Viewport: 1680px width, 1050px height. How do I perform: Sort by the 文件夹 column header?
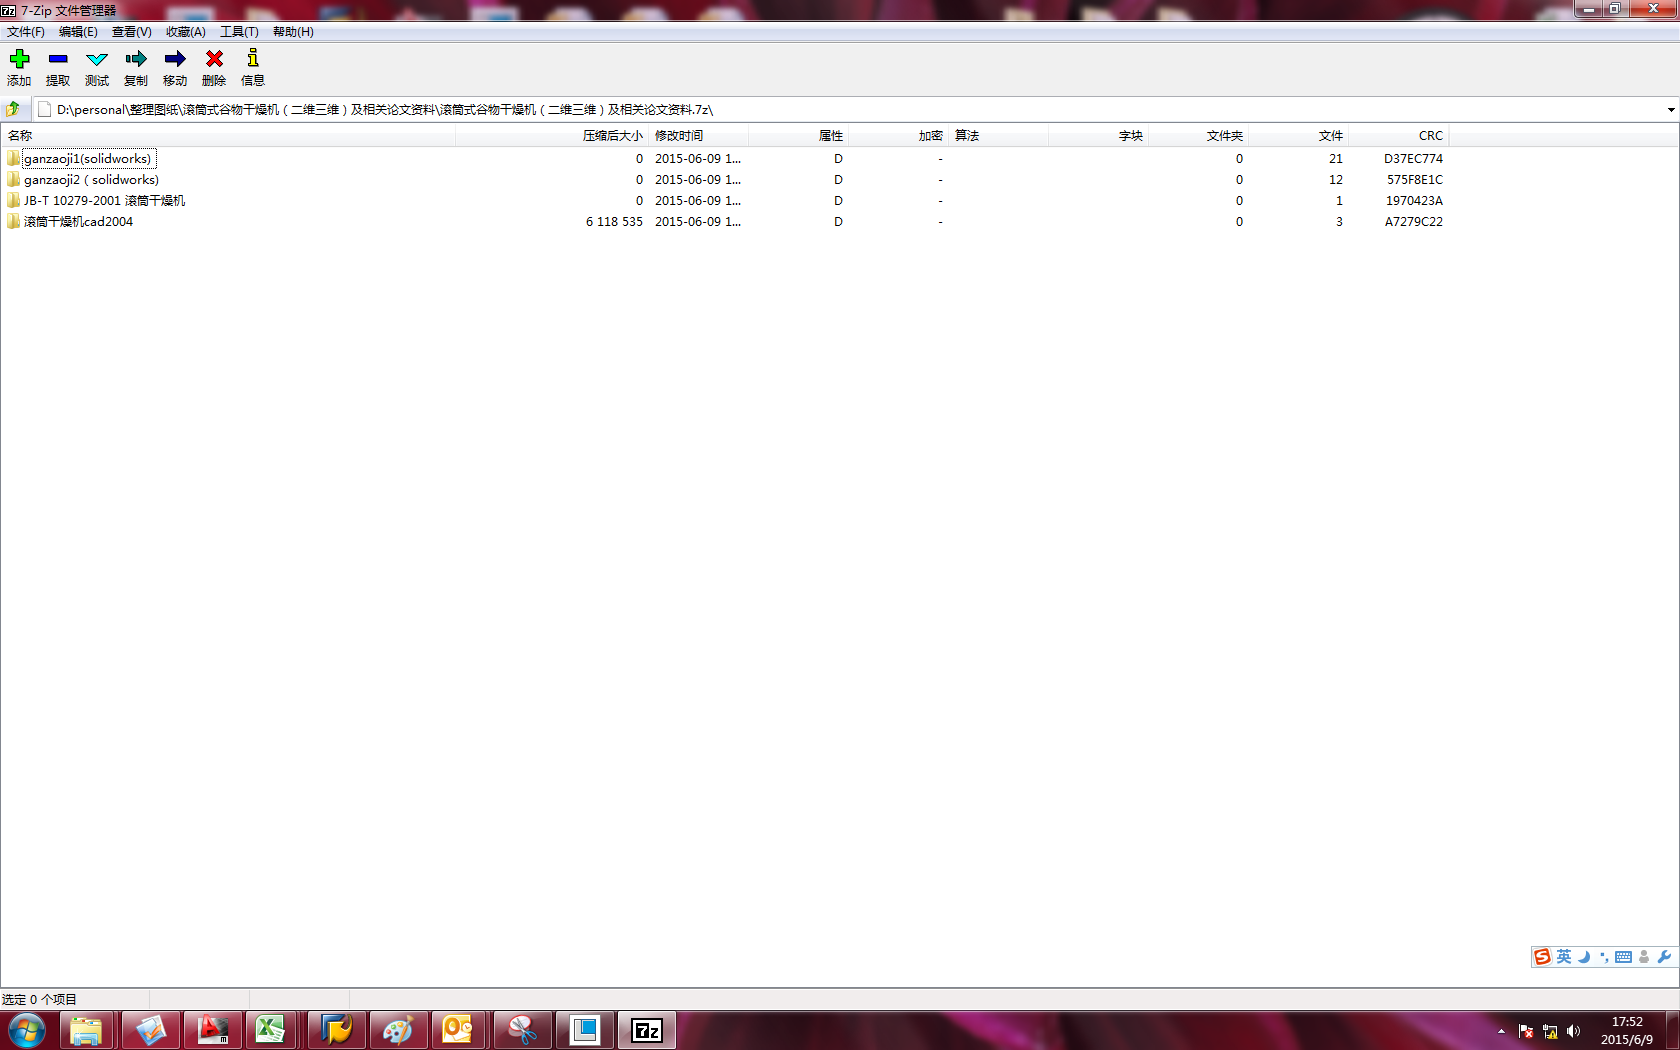[1198, 135]
